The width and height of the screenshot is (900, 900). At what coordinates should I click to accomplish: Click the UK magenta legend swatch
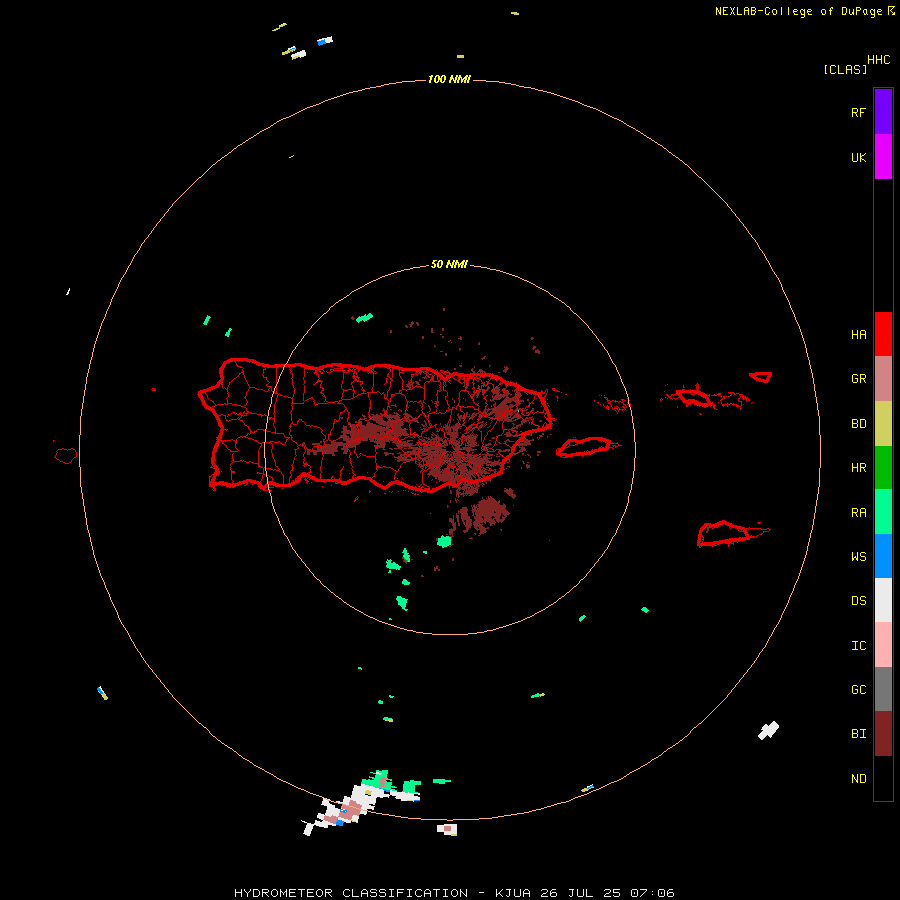[883, 156]
